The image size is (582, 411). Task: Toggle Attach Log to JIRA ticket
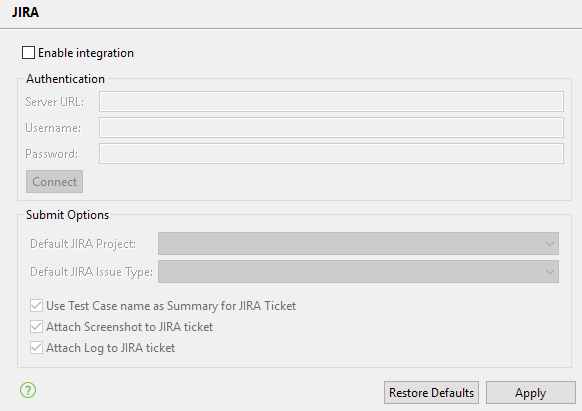36,348
